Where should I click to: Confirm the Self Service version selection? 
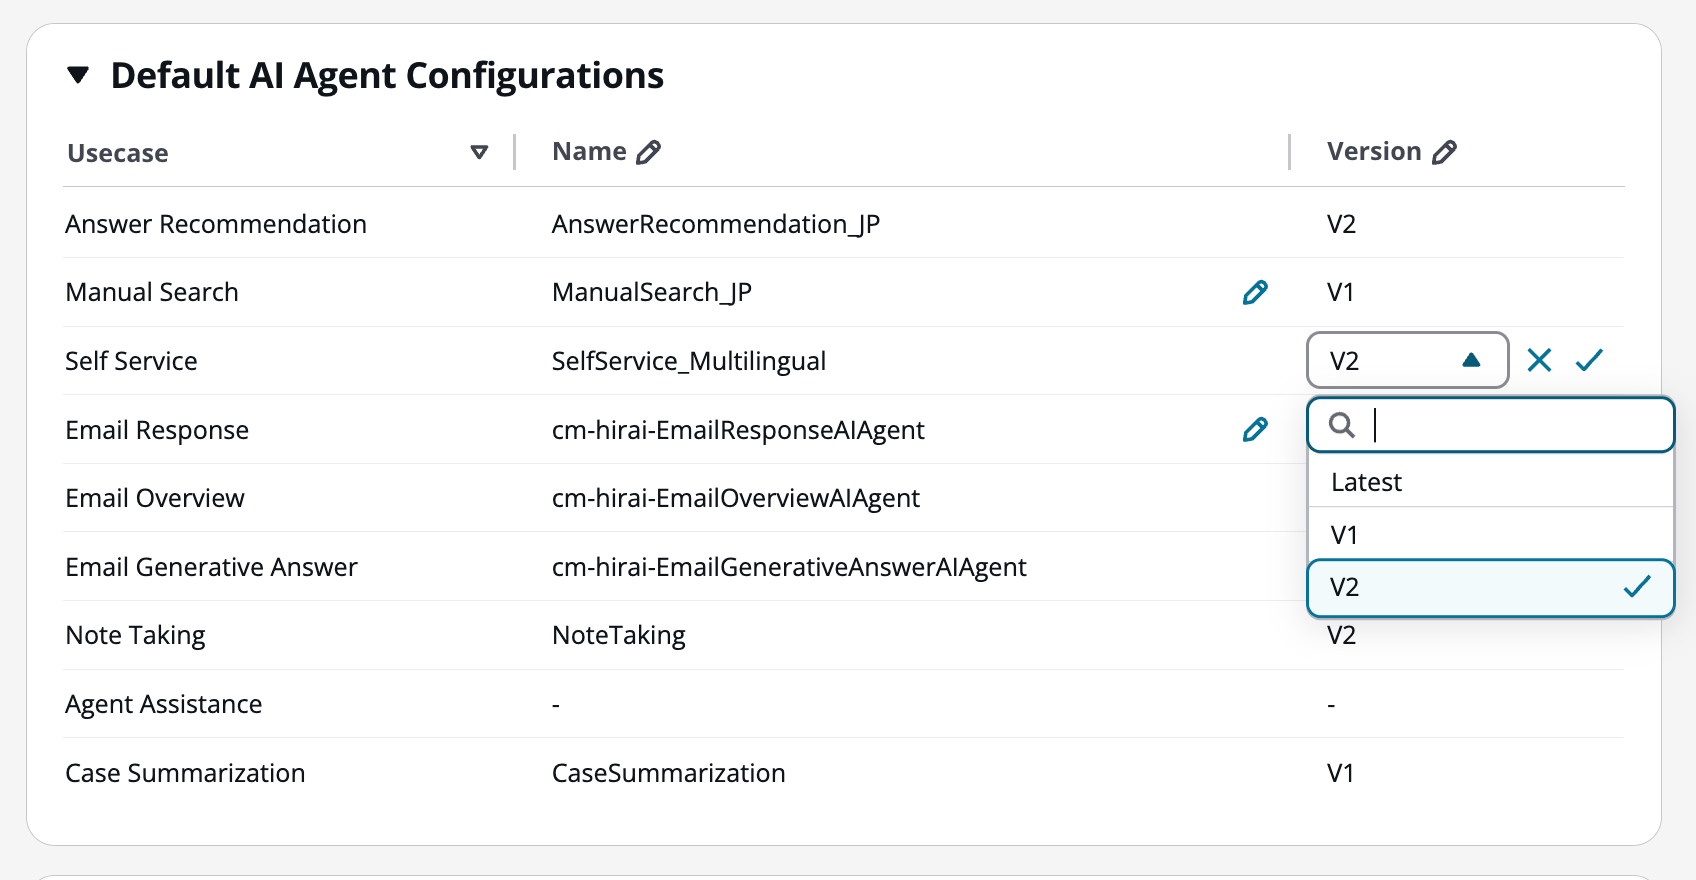(x=1589, y=360)
